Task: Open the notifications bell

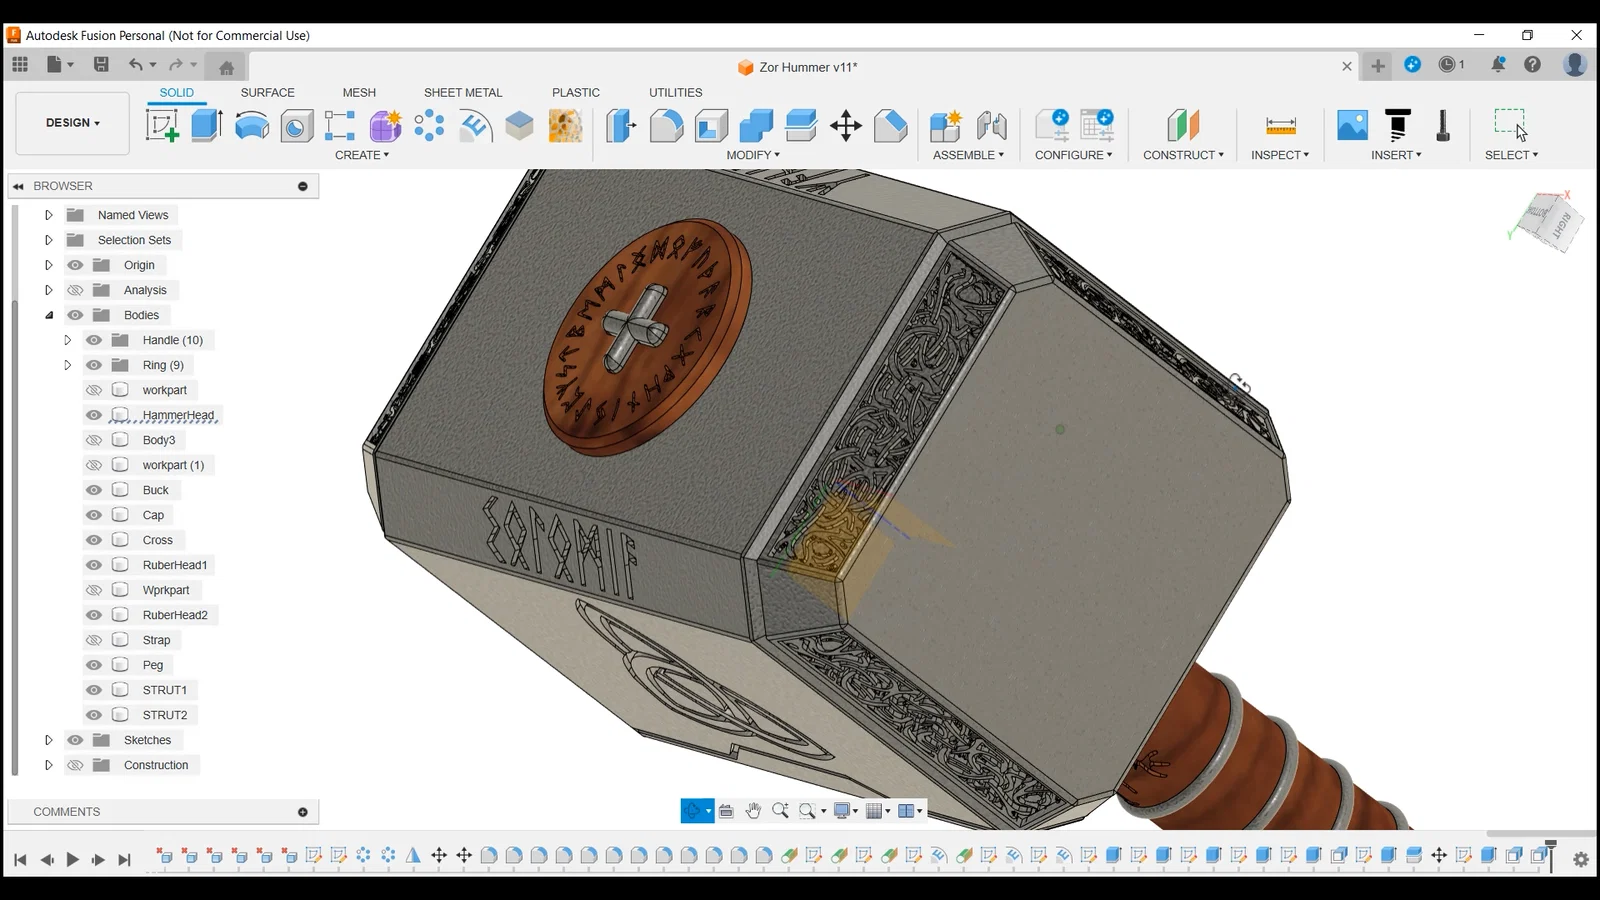Action: click(1498, 65)
